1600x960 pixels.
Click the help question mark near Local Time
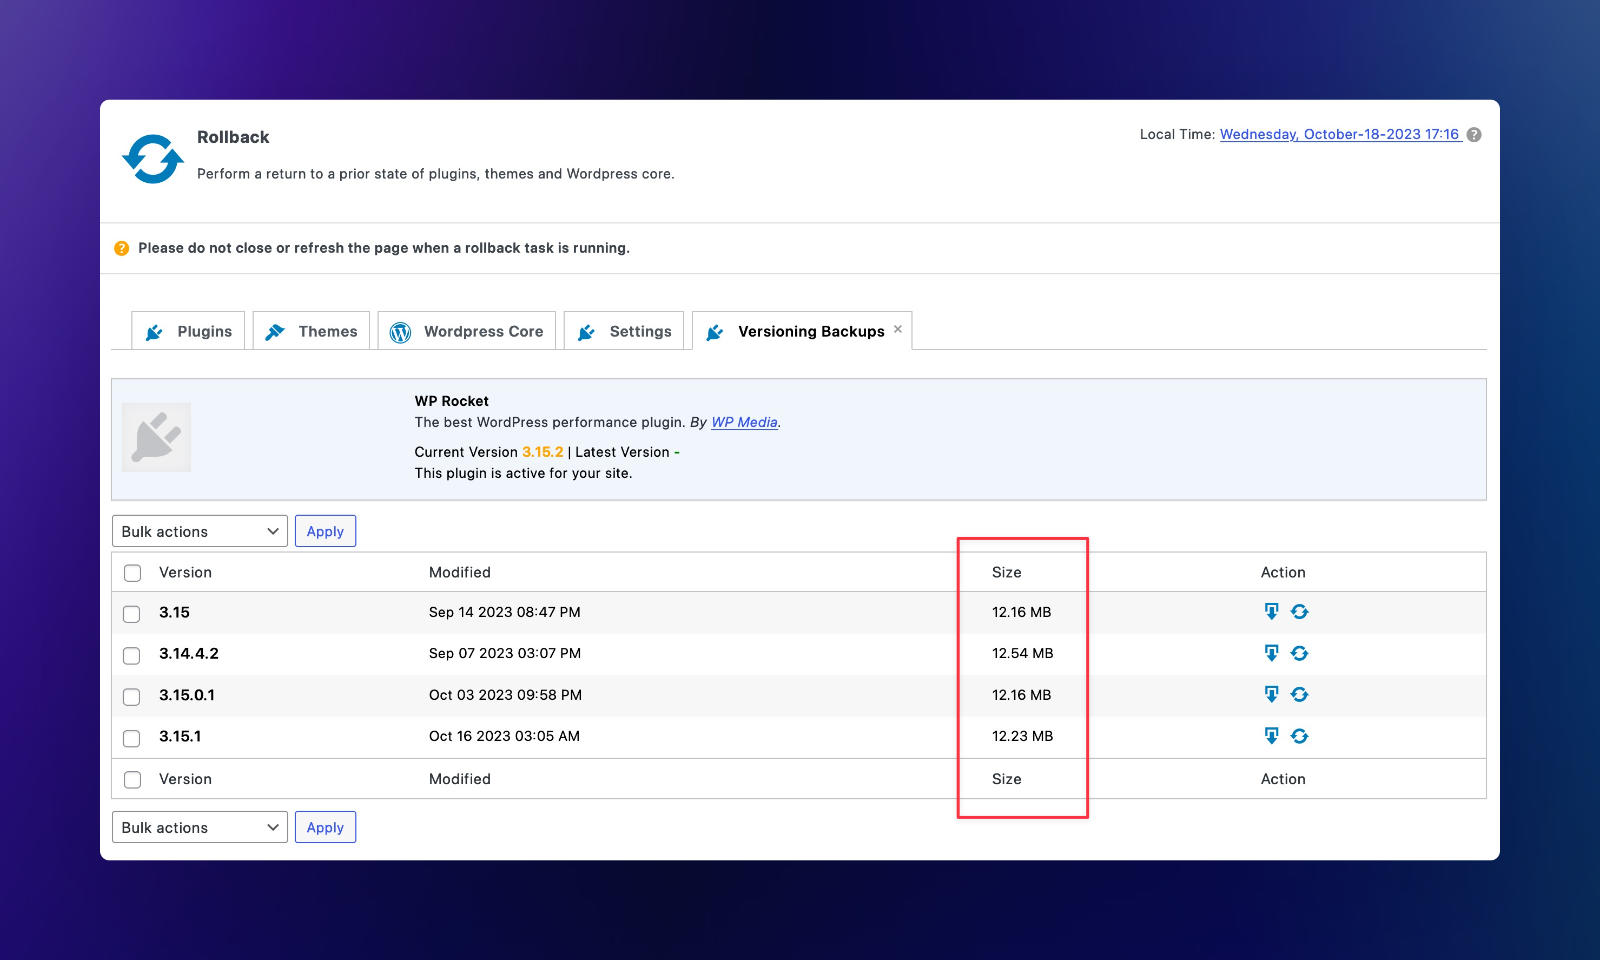[1473, 134]
